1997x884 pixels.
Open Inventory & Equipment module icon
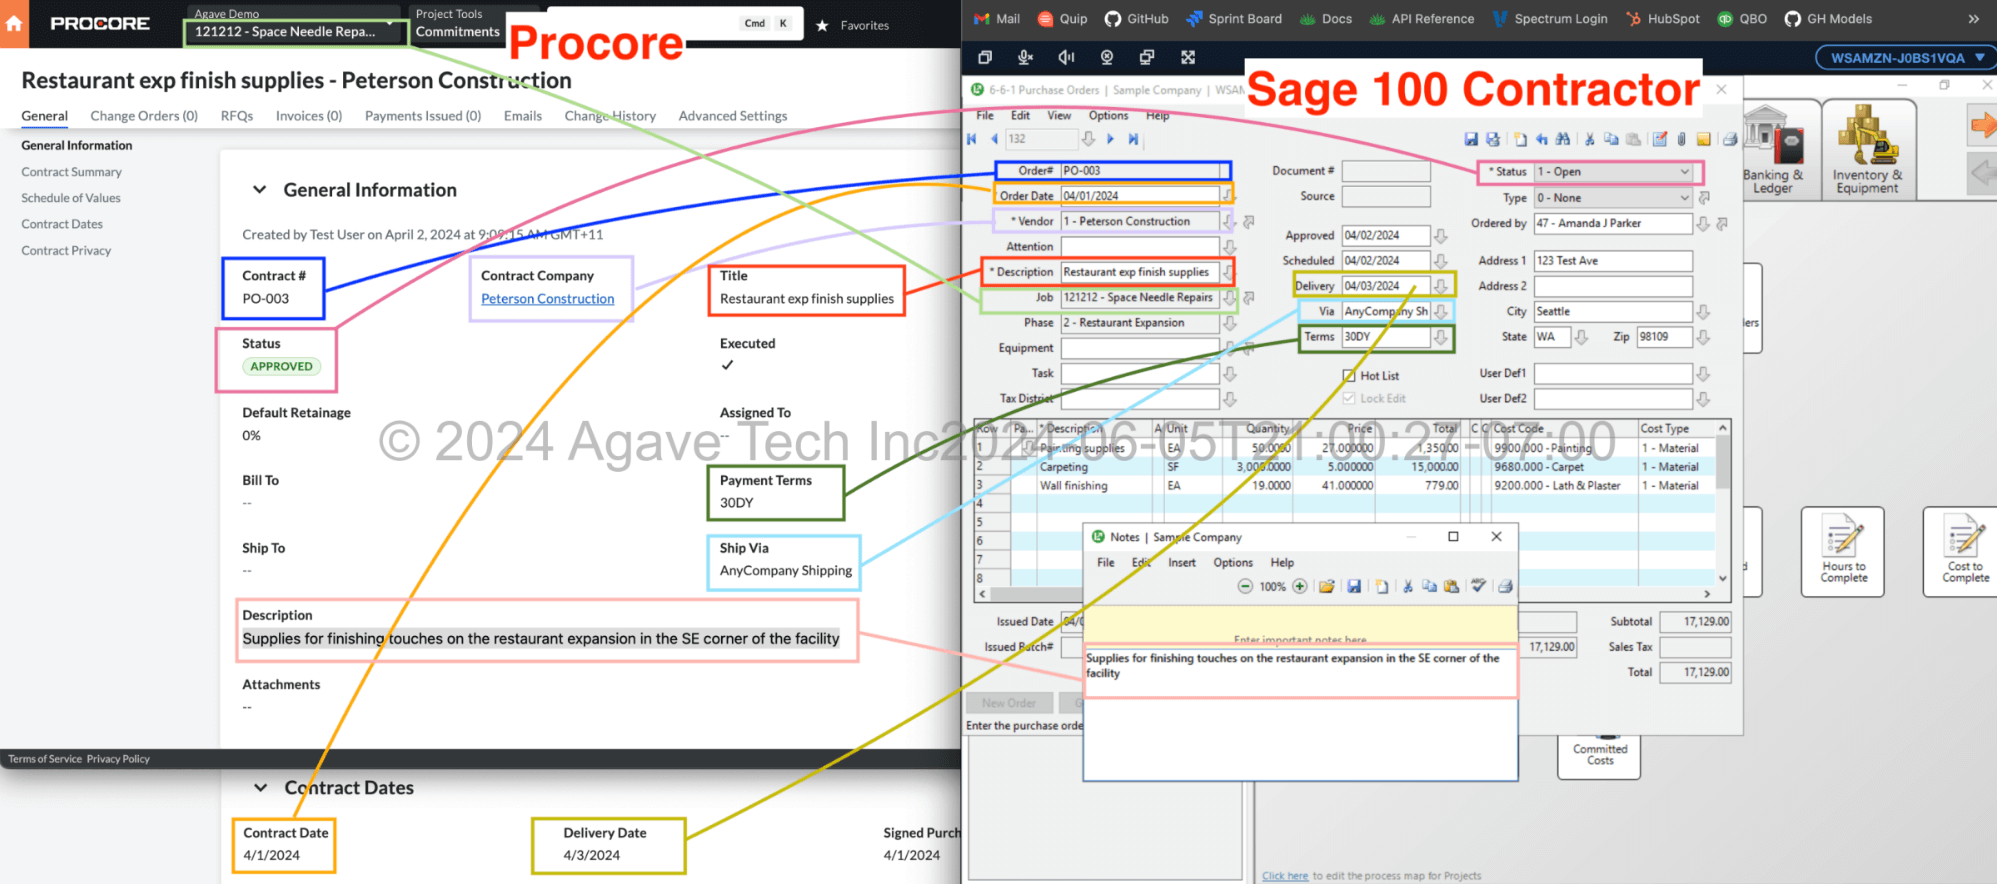coord(1867,150)
